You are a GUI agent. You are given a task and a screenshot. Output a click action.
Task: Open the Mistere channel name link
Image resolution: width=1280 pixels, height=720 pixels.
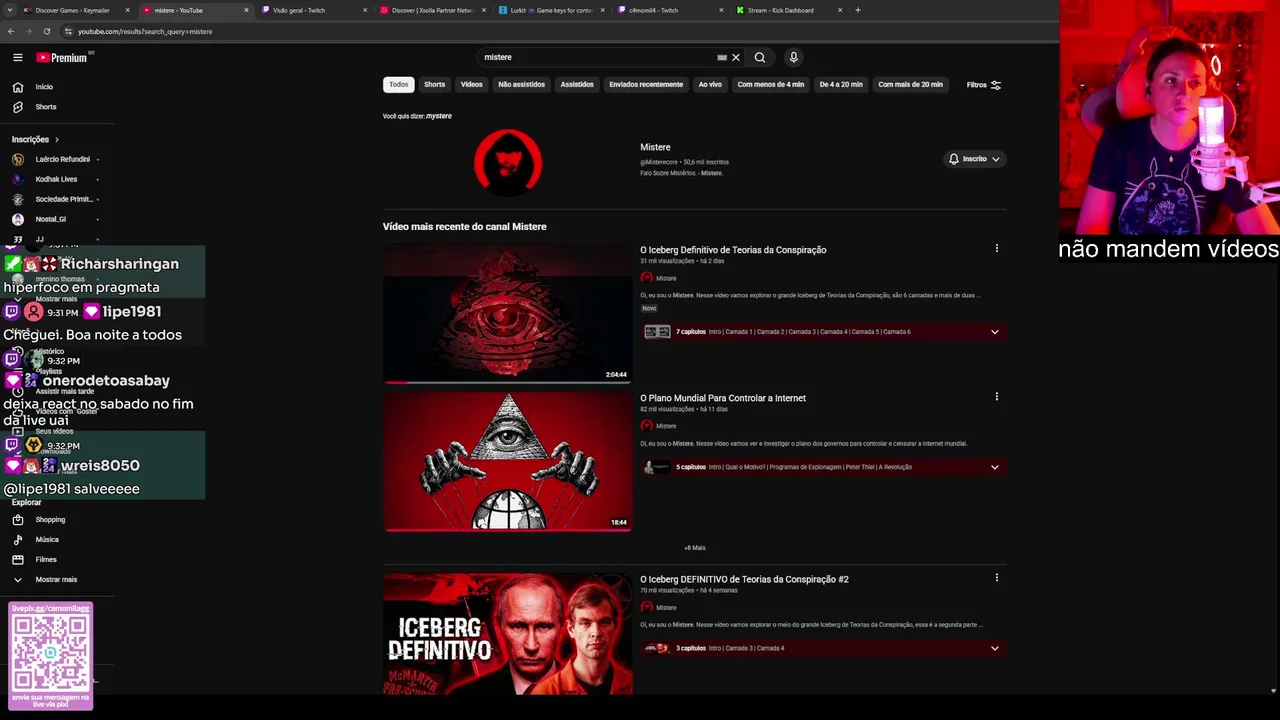655,147
